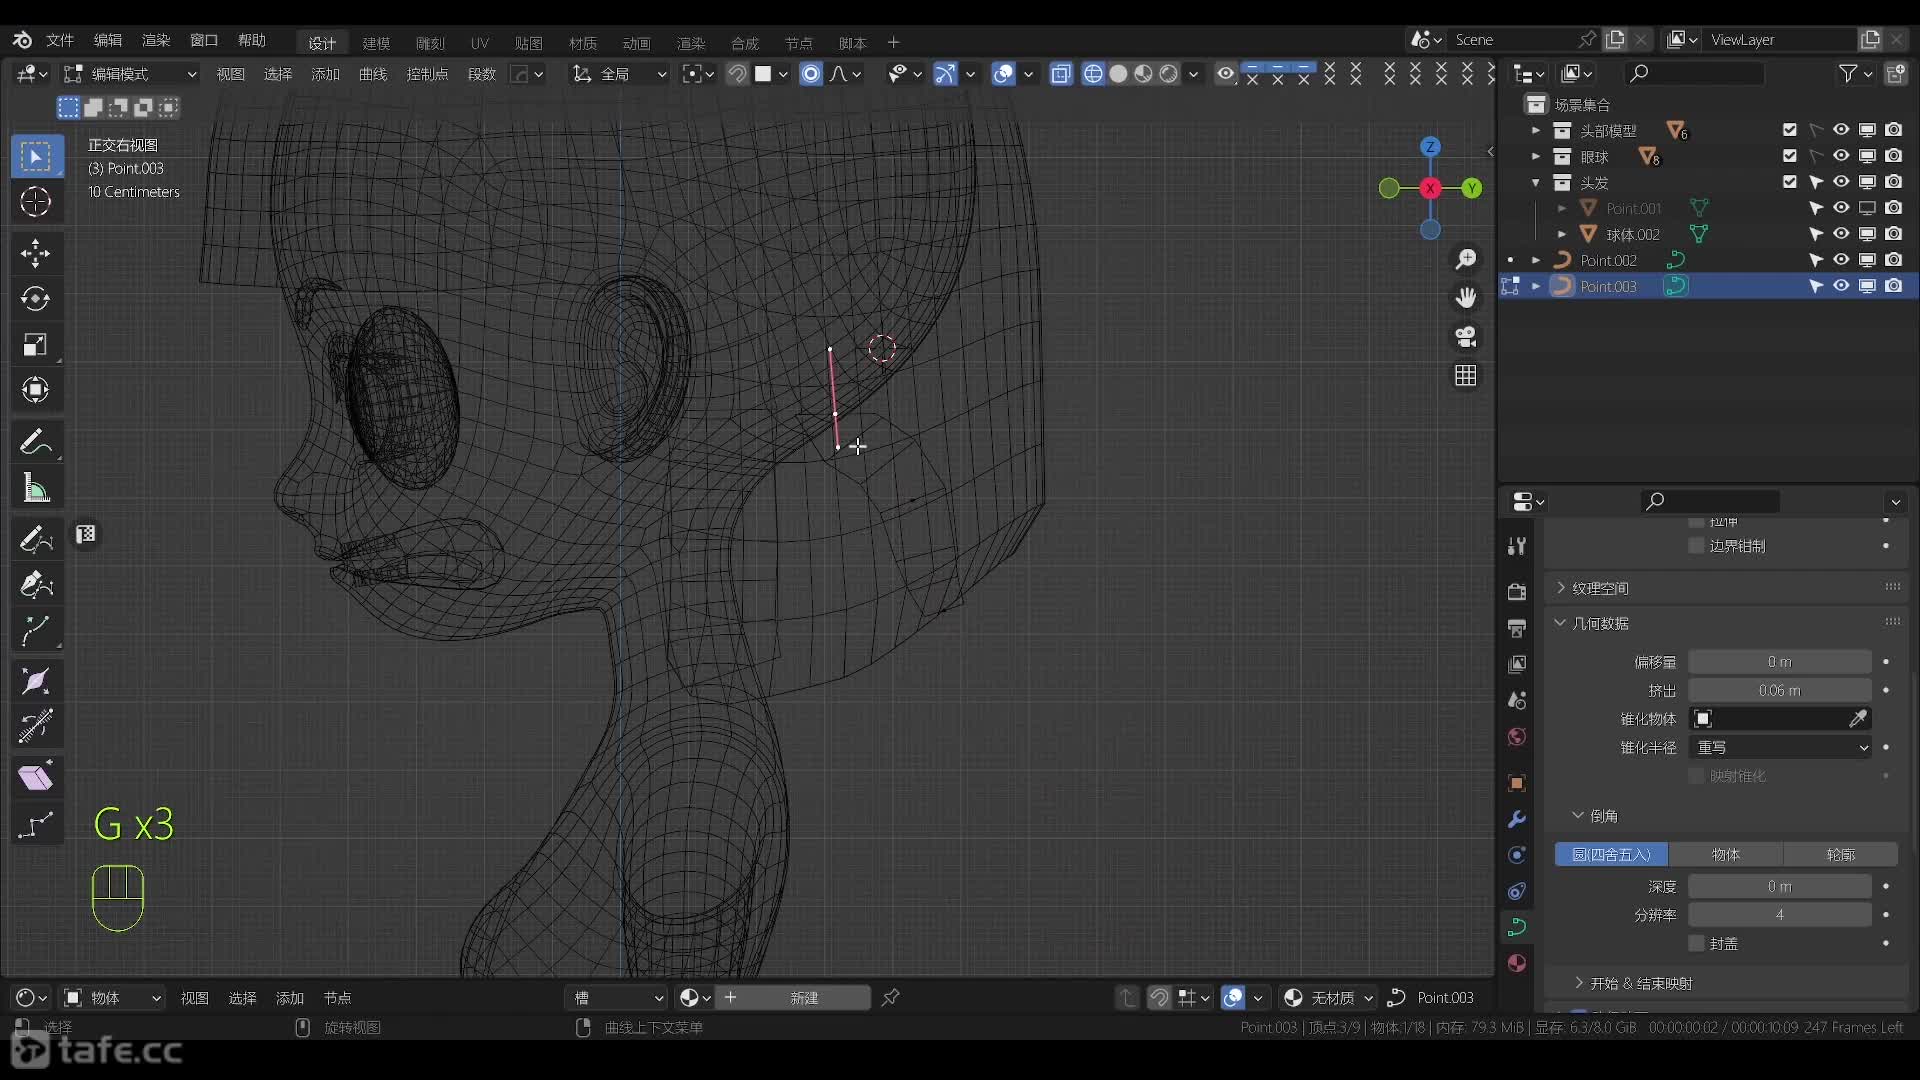Viewport: 1920px width, 1080px height.
Task: Click the Pan view hand gizmo
Action: coord(1466,298)
